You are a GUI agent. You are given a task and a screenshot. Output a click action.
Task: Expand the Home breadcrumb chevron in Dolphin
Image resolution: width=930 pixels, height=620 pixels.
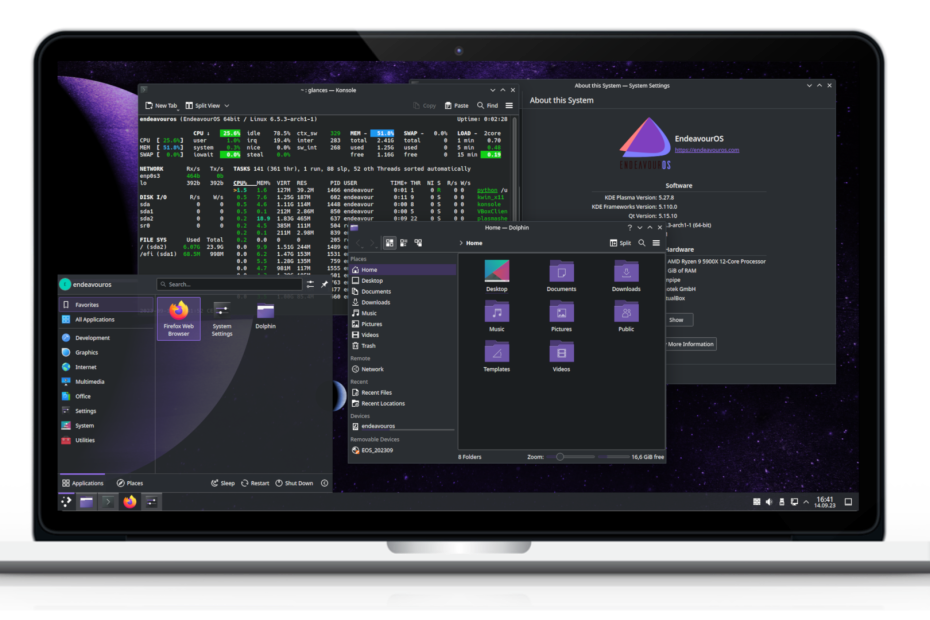460,243
